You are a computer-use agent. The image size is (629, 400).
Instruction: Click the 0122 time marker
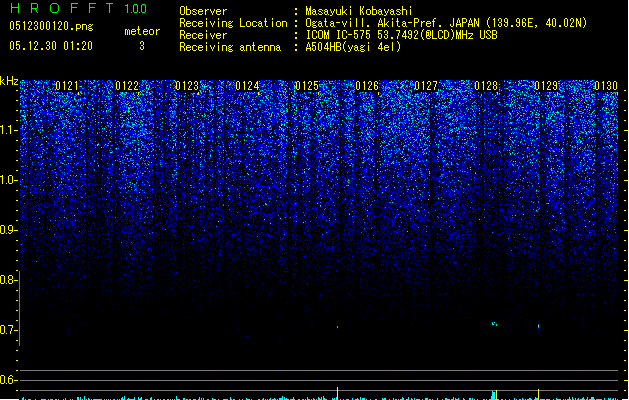127,86
